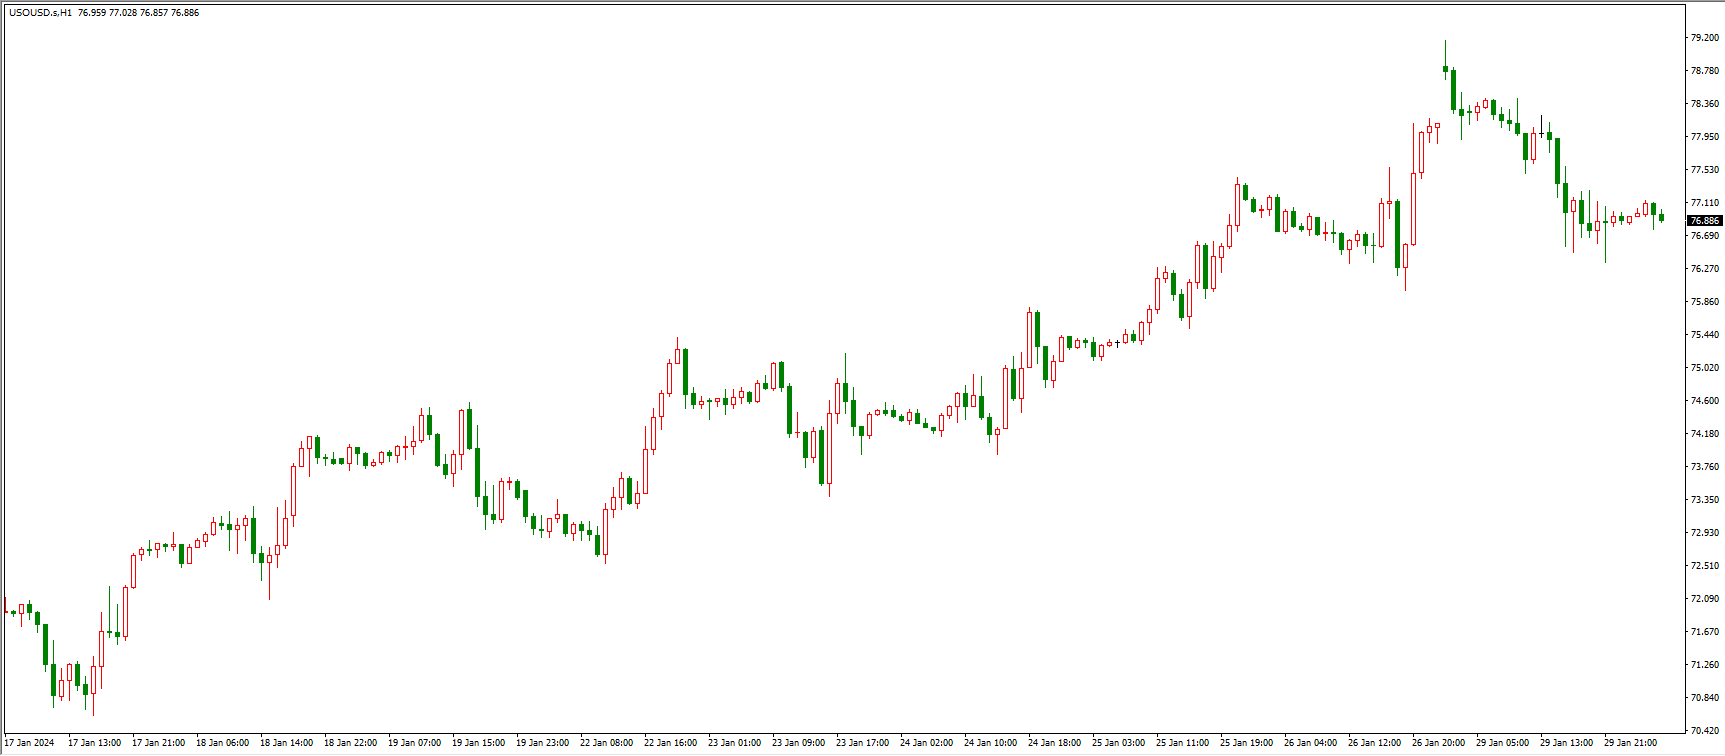1725x756 pixels.
Task: Click the 74.180 price axis label
Action: pos(1705,434)
